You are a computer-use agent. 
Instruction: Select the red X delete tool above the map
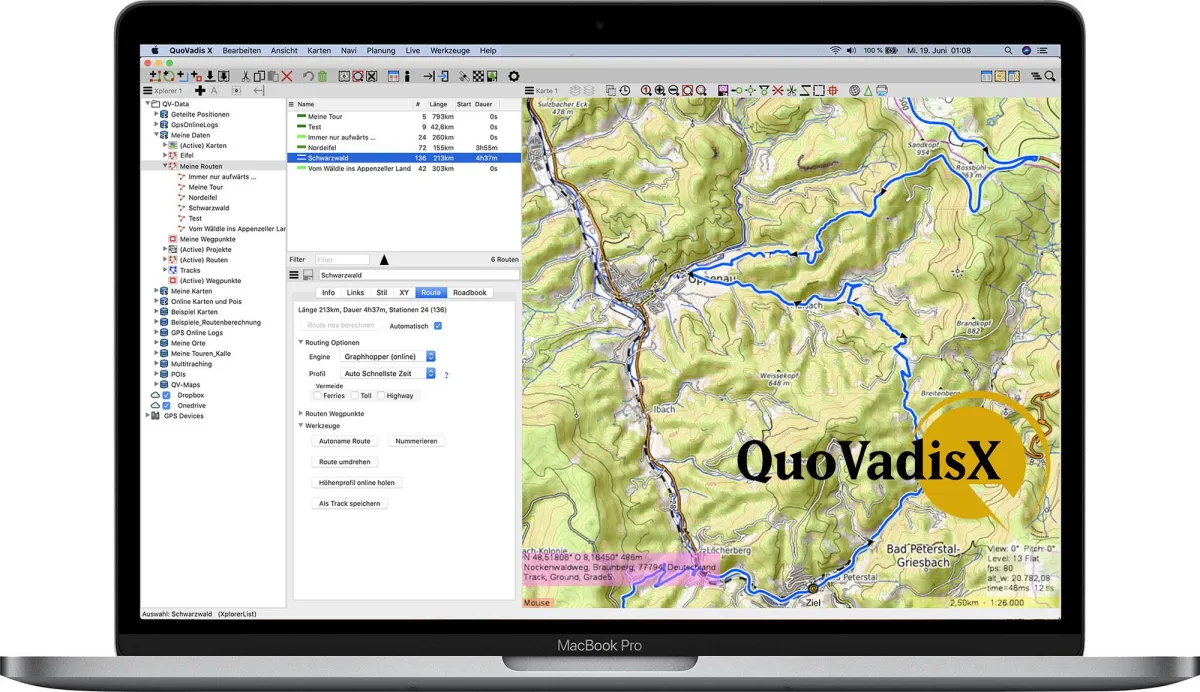point(777,90)
